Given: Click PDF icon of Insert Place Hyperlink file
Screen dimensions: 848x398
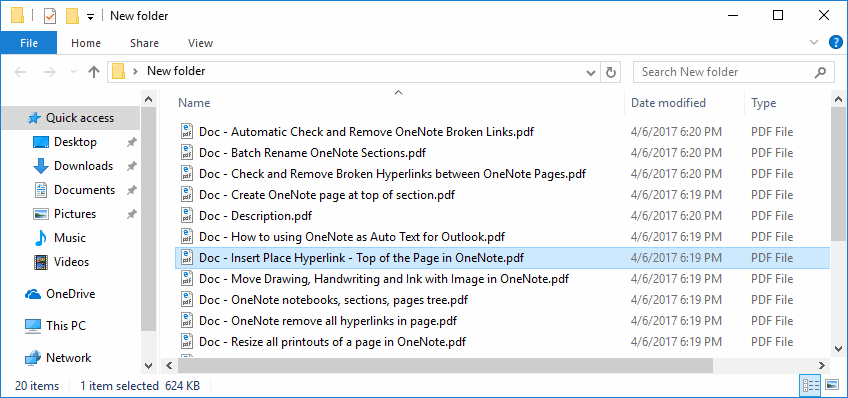Looking at the screenshot, I should coord(187,257).
